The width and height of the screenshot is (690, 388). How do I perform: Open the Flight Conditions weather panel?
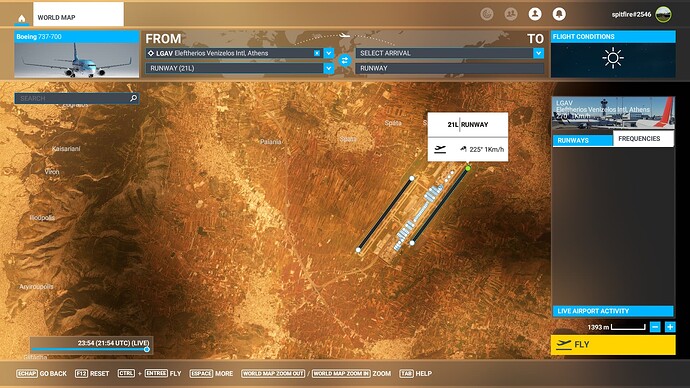click(613, 55)
